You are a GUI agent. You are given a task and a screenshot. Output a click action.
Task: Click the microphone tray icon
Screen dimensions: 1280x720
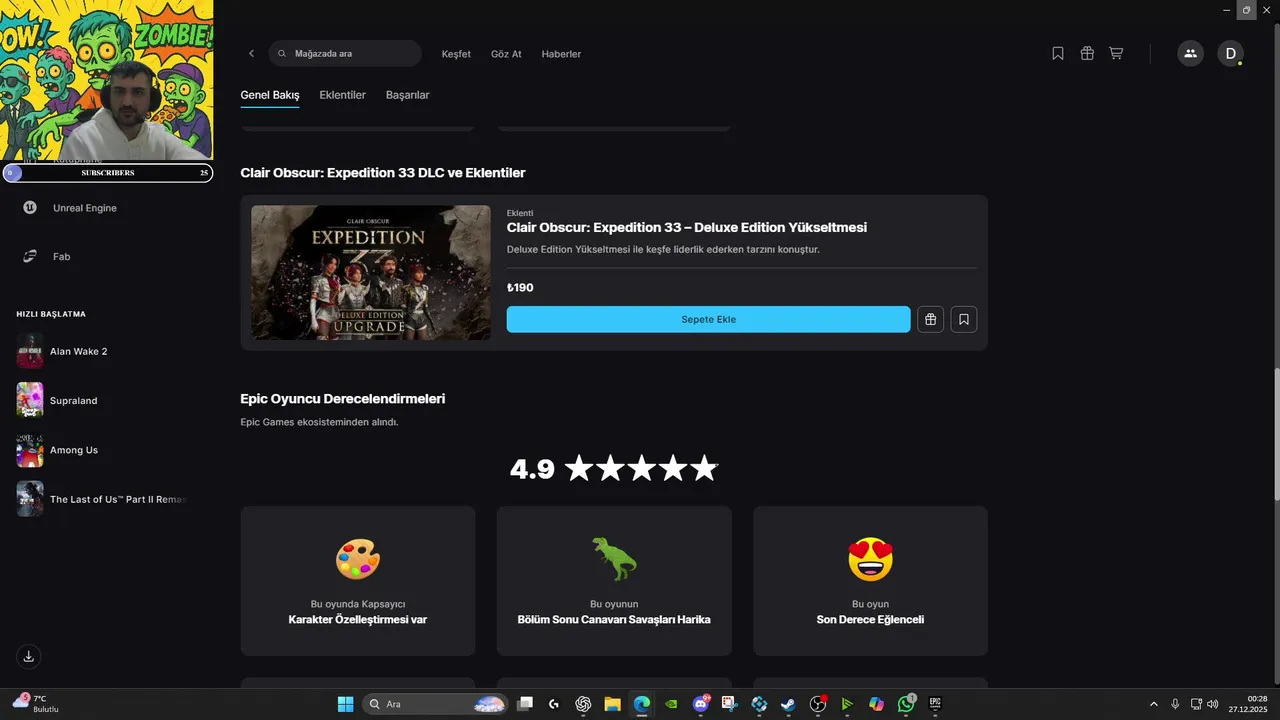coord(1175,704)
